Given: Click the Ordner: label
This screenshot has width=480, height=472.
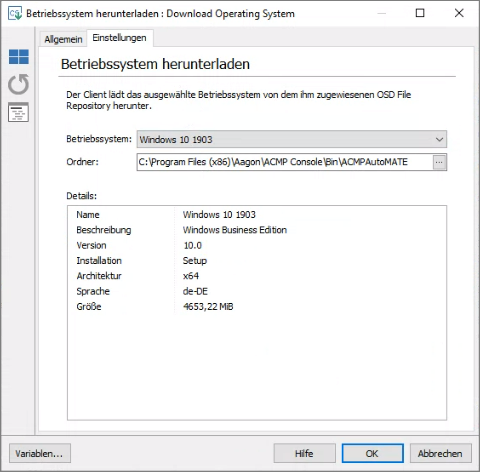Looking at the screenshot, I should [x=82, y=162].
